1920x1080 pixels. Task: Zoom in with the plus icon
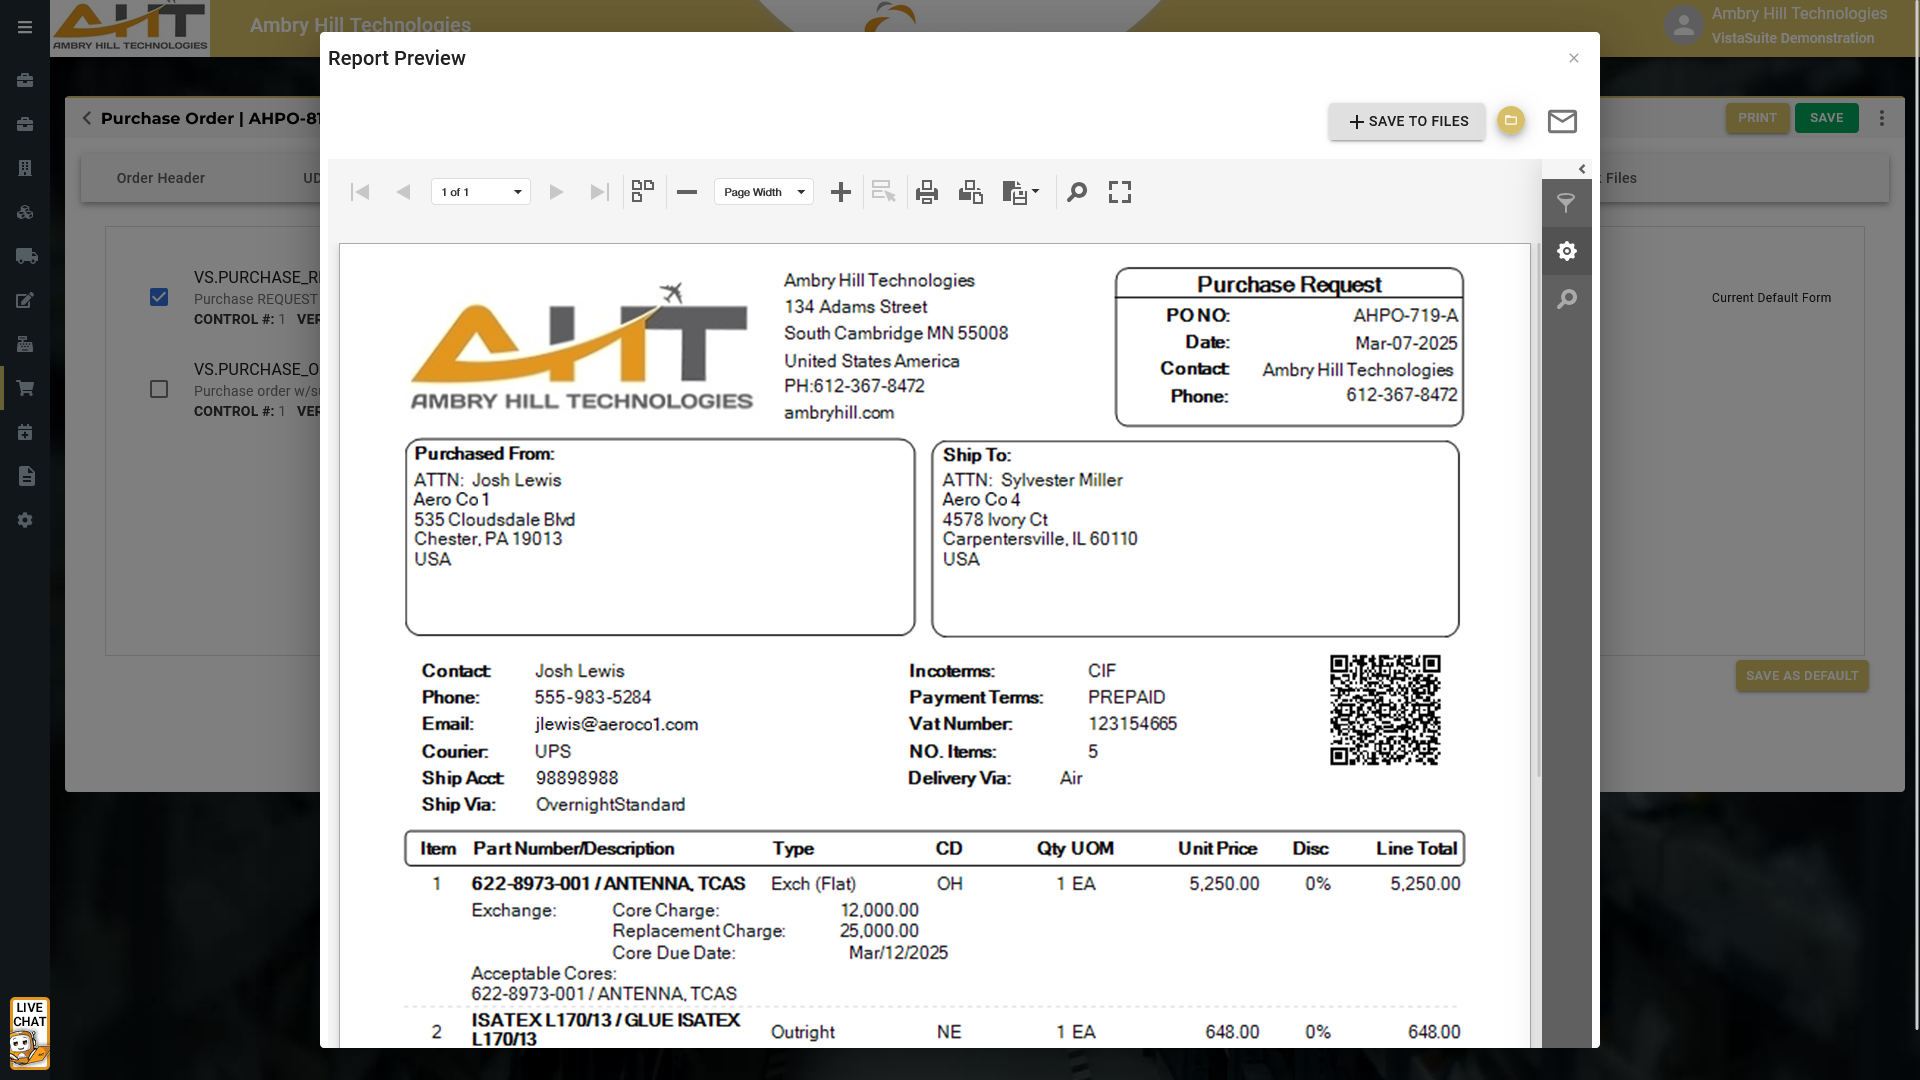pos(841,192)
